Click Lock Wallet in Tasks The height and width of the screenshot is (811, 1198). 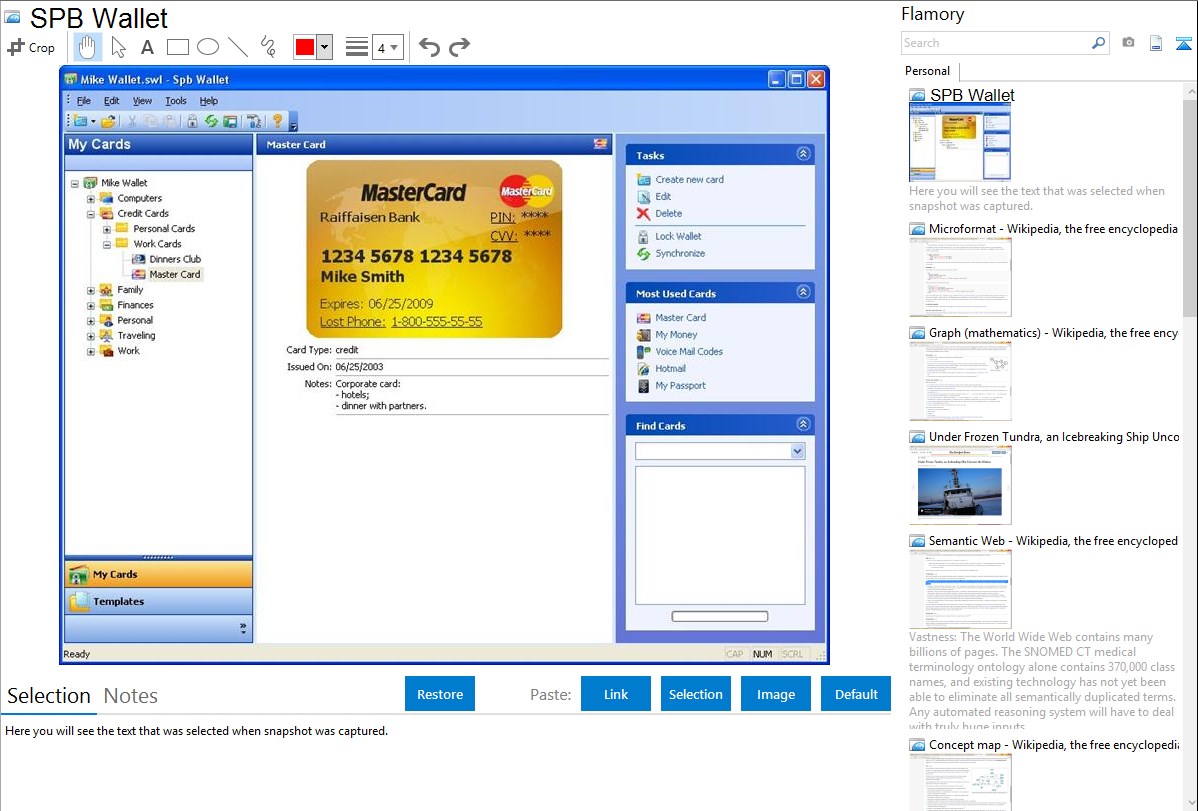tap(678, 236)
